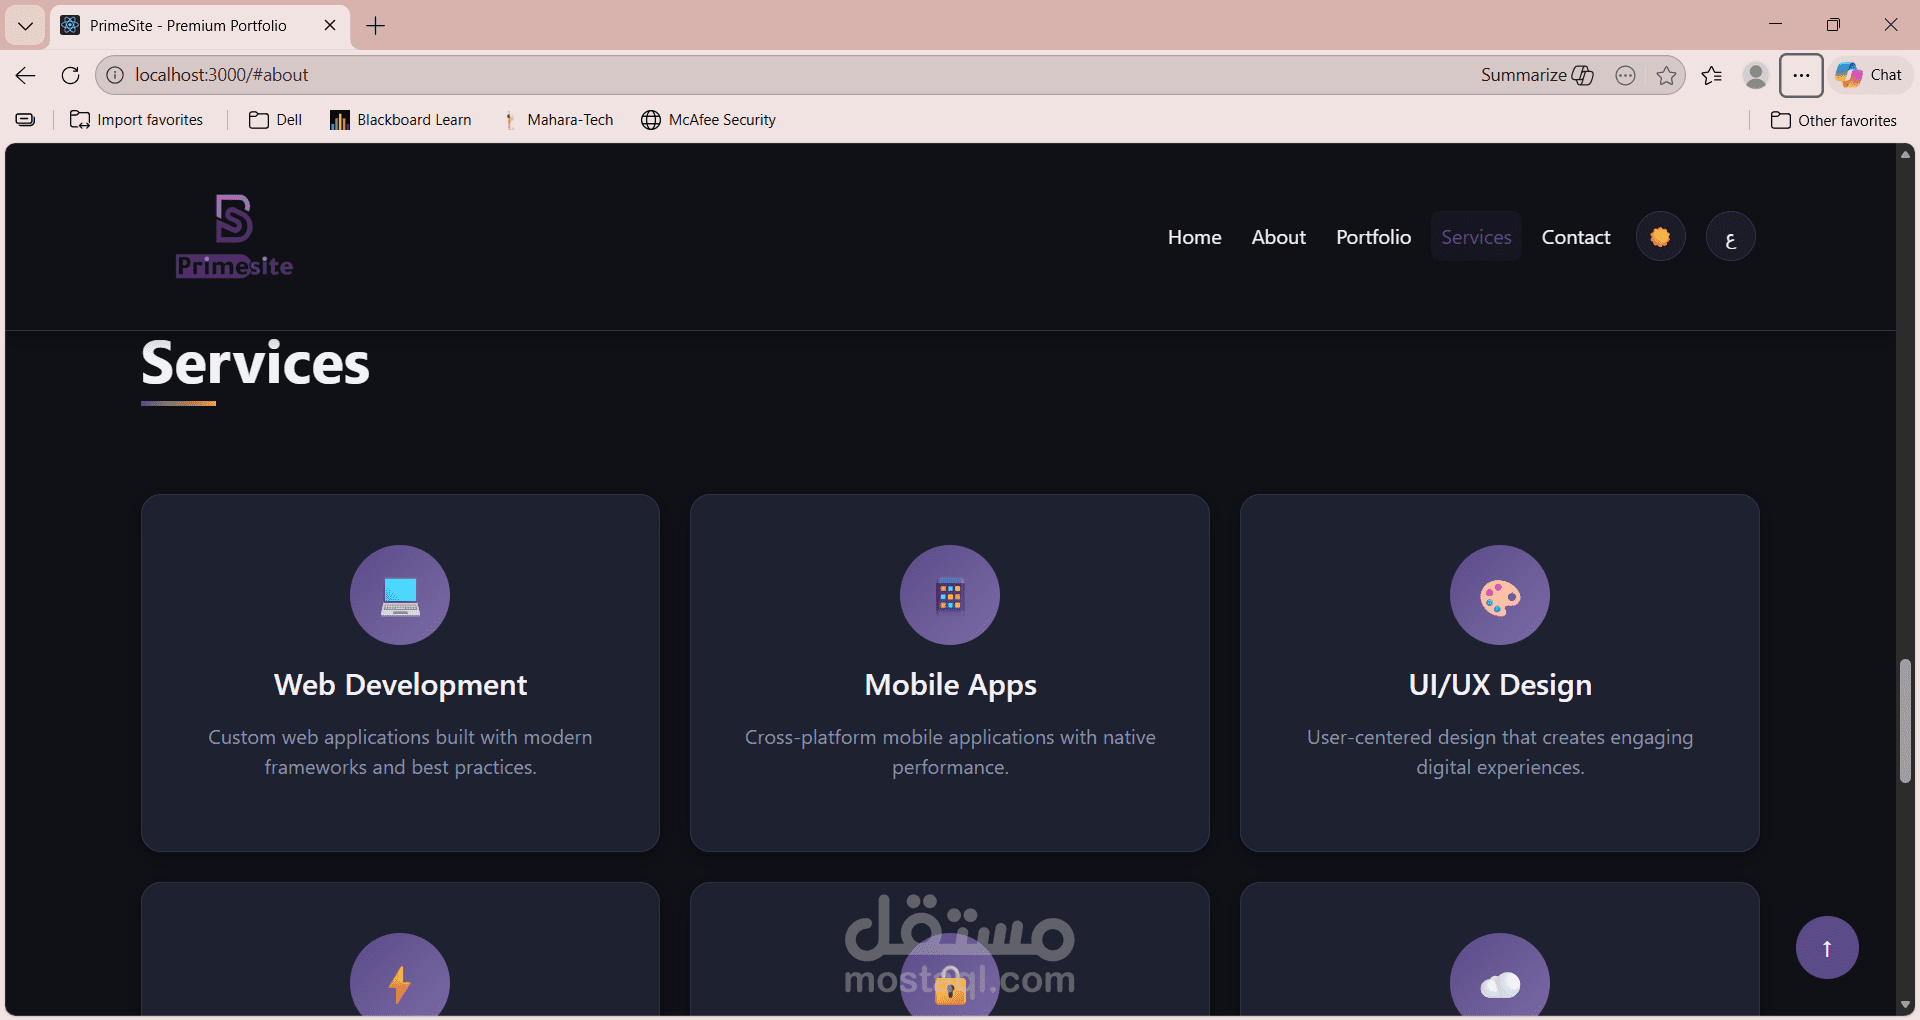The image size is (1920, 1020).
Task: Open the Home nav link
Action: pyautogui.click(x=1194, y=237)
